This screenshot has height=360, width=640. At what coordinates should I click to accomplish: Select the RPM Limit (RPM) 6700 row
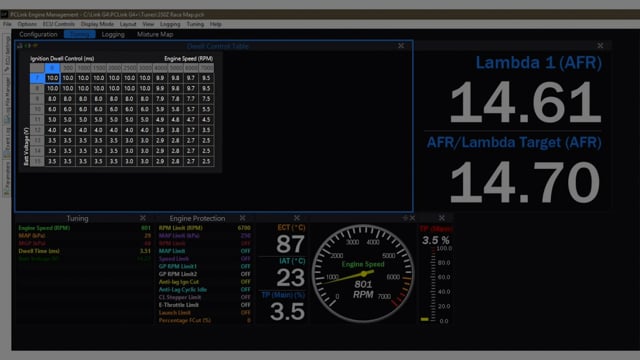point(204,228)
